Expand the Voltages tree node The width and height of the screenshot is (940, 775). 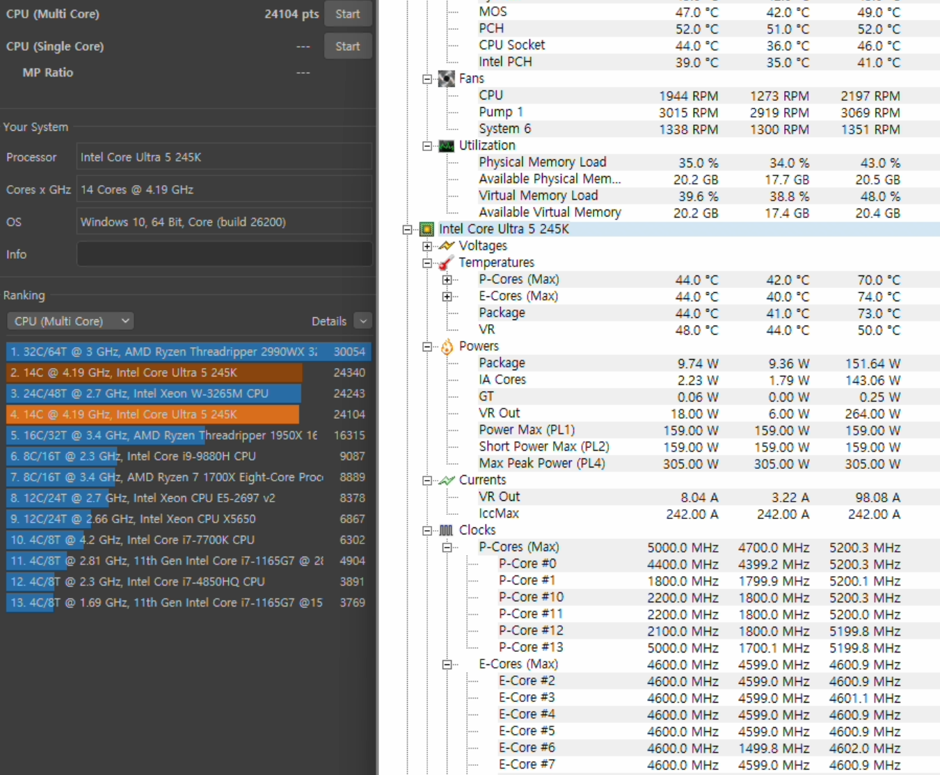427,246
